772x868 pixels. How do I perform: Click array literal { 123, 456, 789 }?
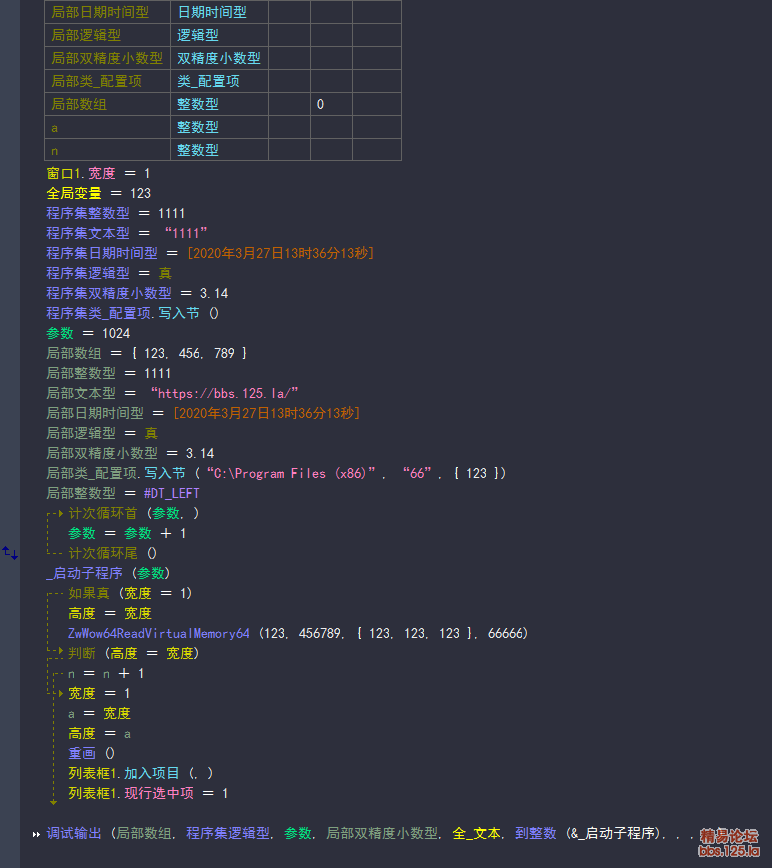tap(189, 353)
